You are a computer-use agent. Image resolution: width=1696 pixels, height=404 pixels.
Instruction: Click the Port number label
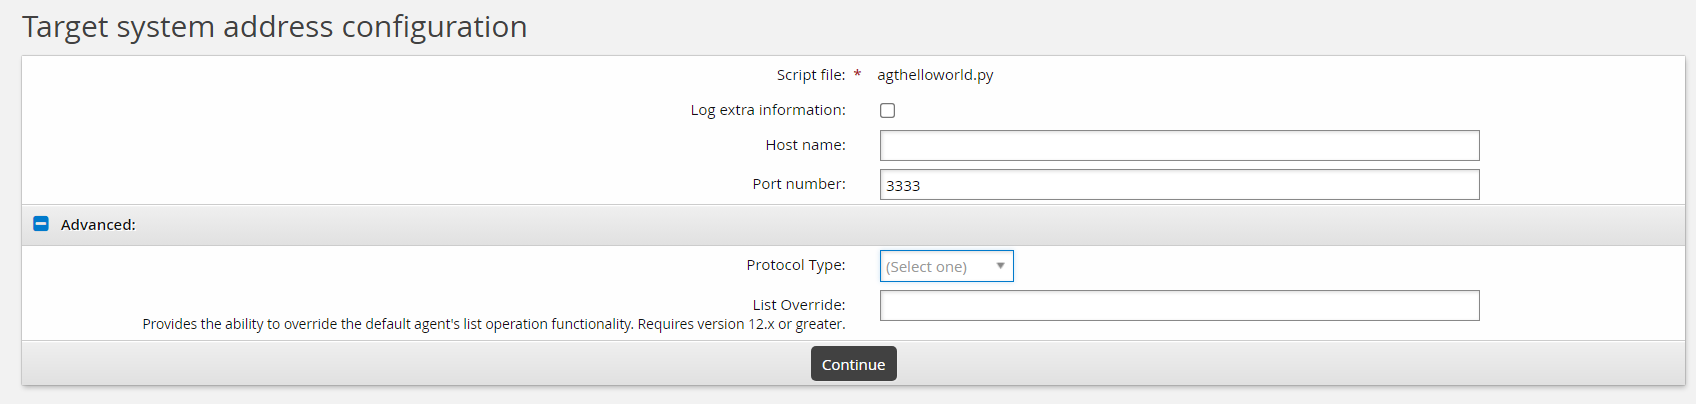[798, 184]
